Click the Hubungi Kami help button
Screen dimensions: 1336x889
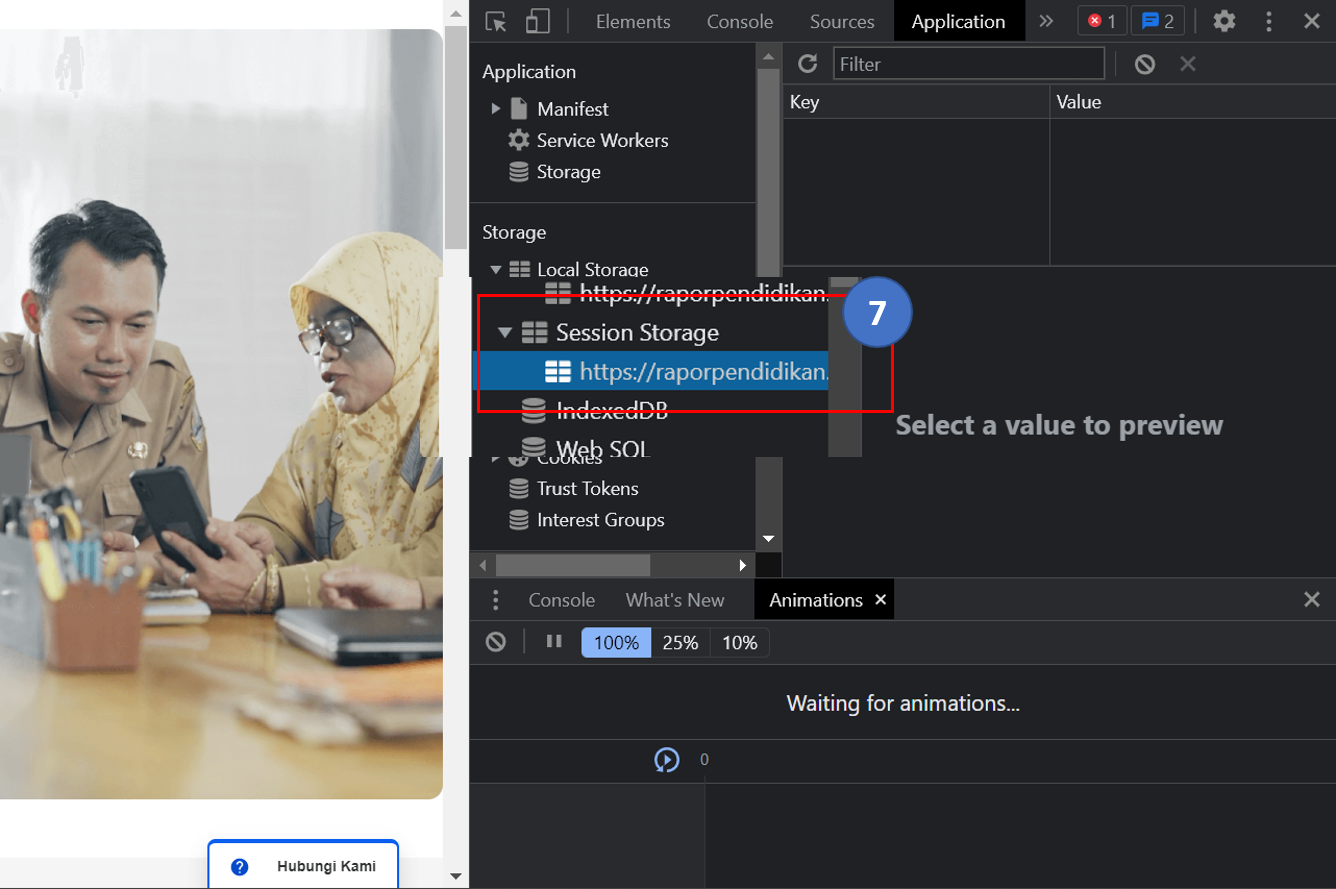pos(303,865)
